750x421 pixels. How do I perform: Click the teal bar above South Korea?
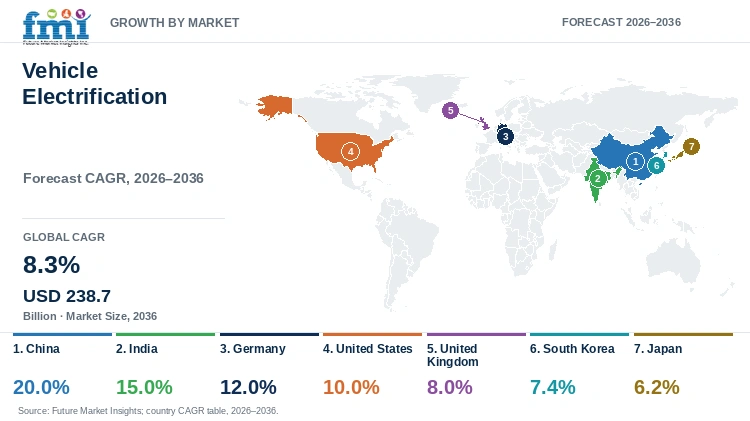click(579, 334)
